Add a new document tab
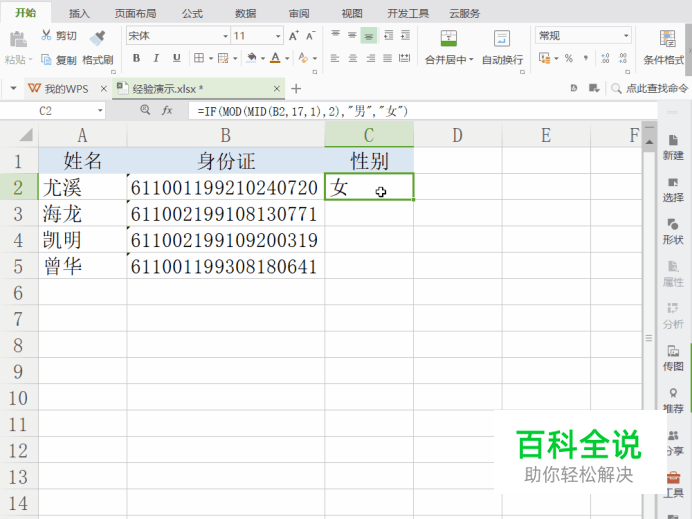Screen dimensions: 692x519 click(296, 89)
